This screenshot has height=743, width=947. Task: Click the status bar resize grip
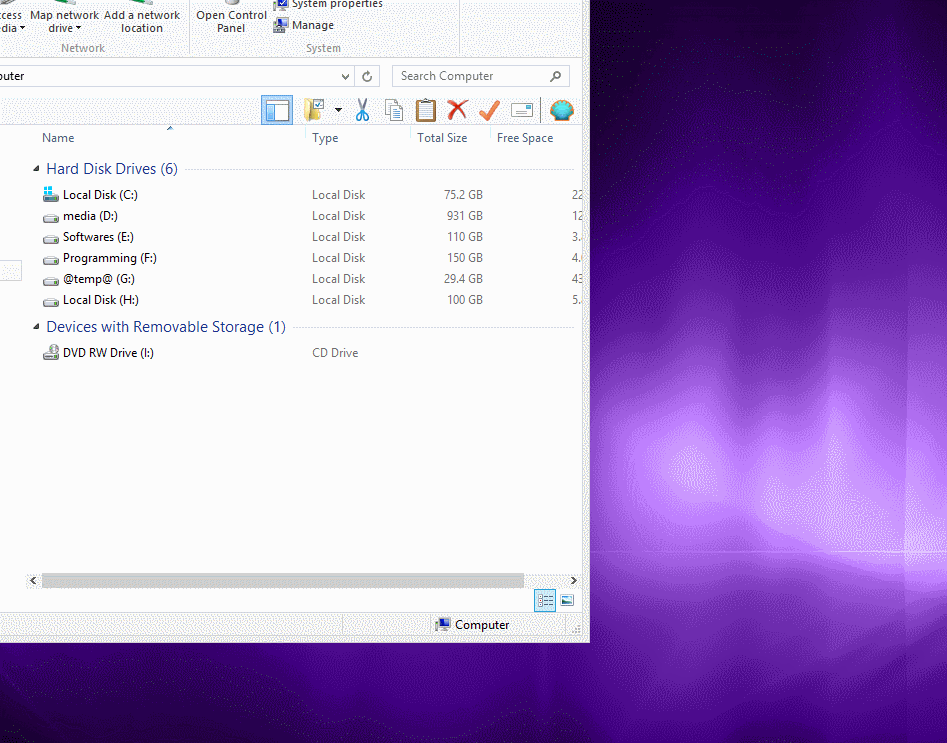[576, 629]
